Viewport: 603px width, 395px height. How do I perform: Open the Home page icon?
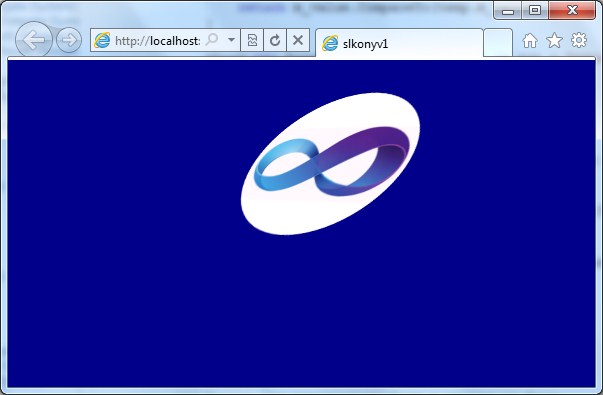530,40
